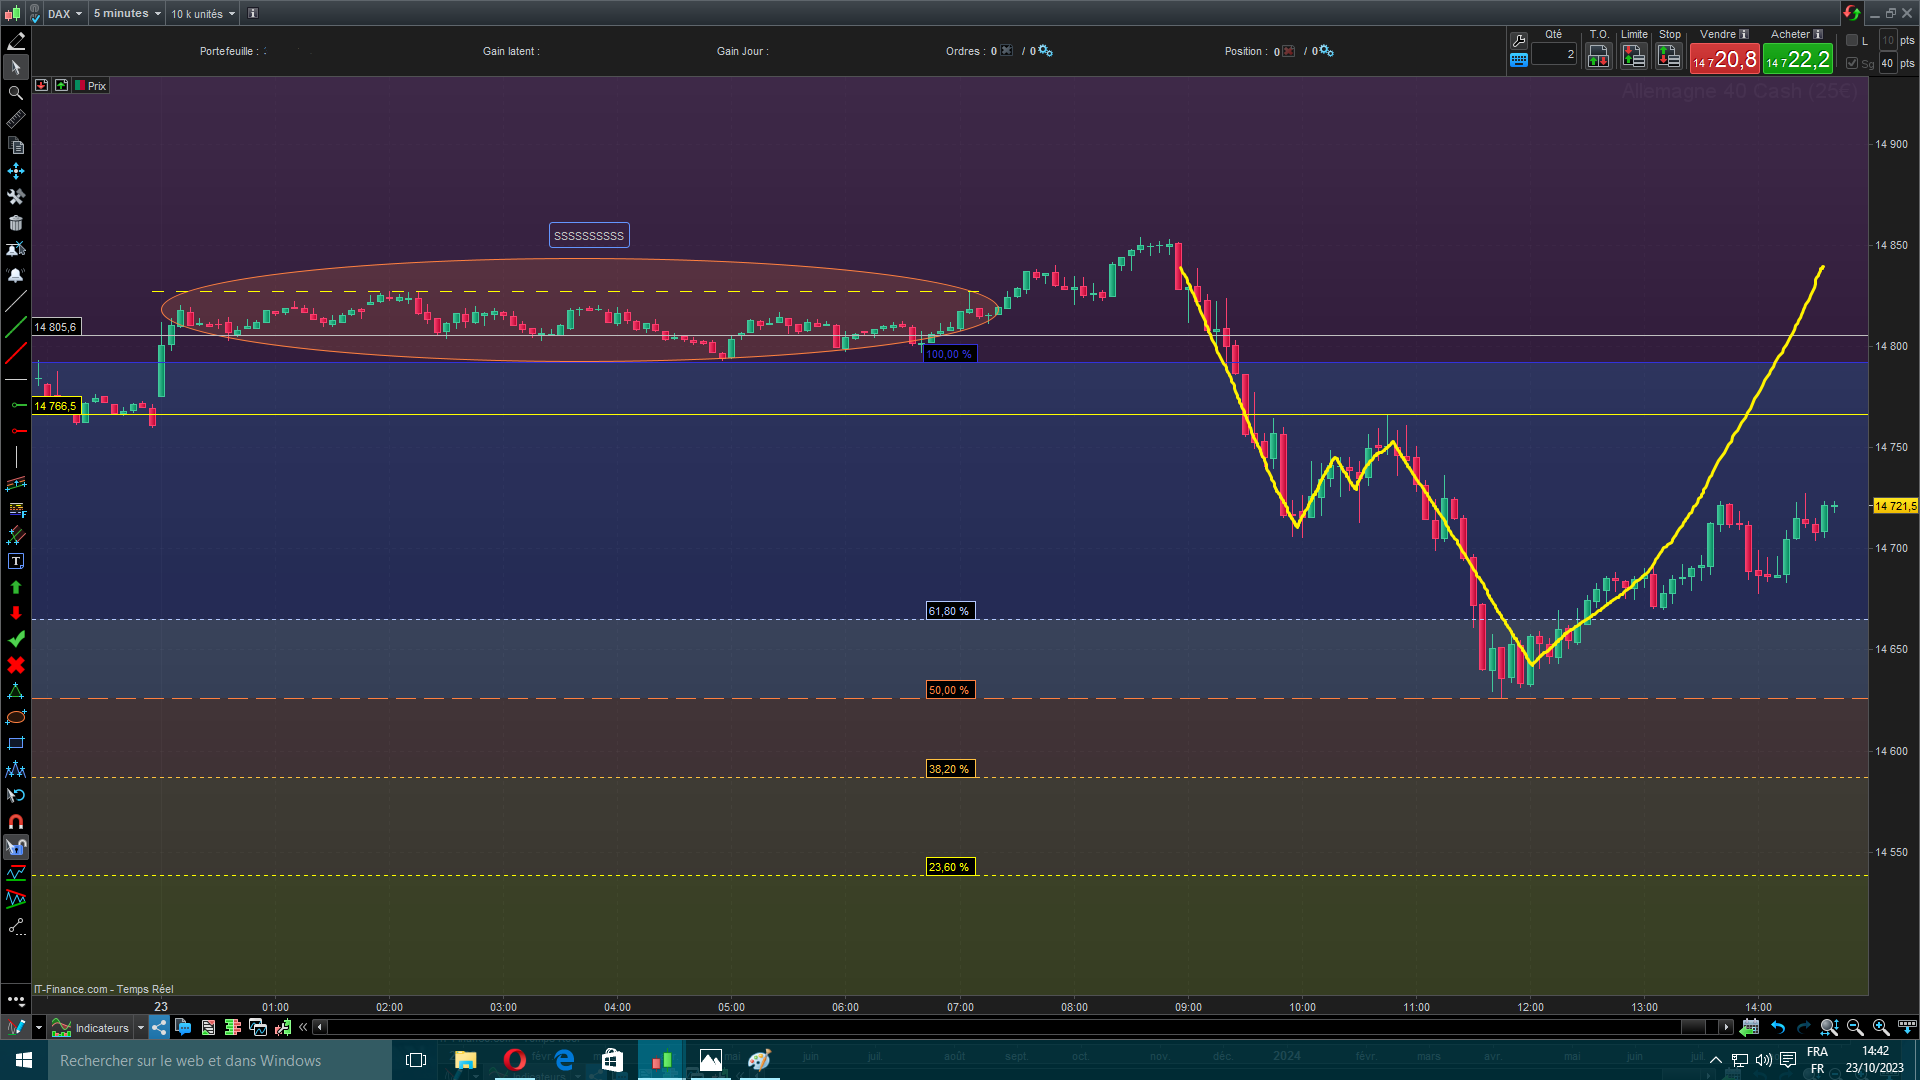Click the bell alert creation icon
Viewport: 1920px width, 1080px height.
click(x=16, y=275)
